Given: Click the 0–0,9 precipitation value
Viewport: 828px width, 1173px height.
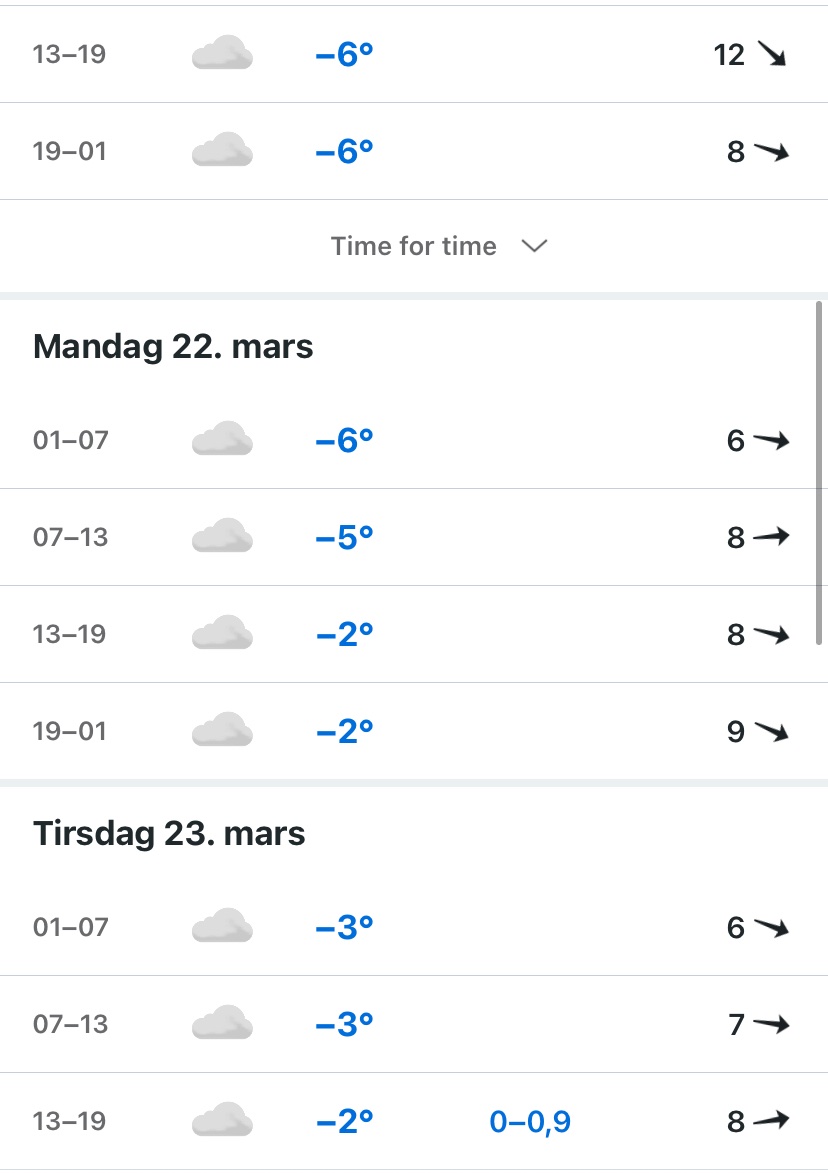Looking at the screenshot, I should [x=530, y=1122].
